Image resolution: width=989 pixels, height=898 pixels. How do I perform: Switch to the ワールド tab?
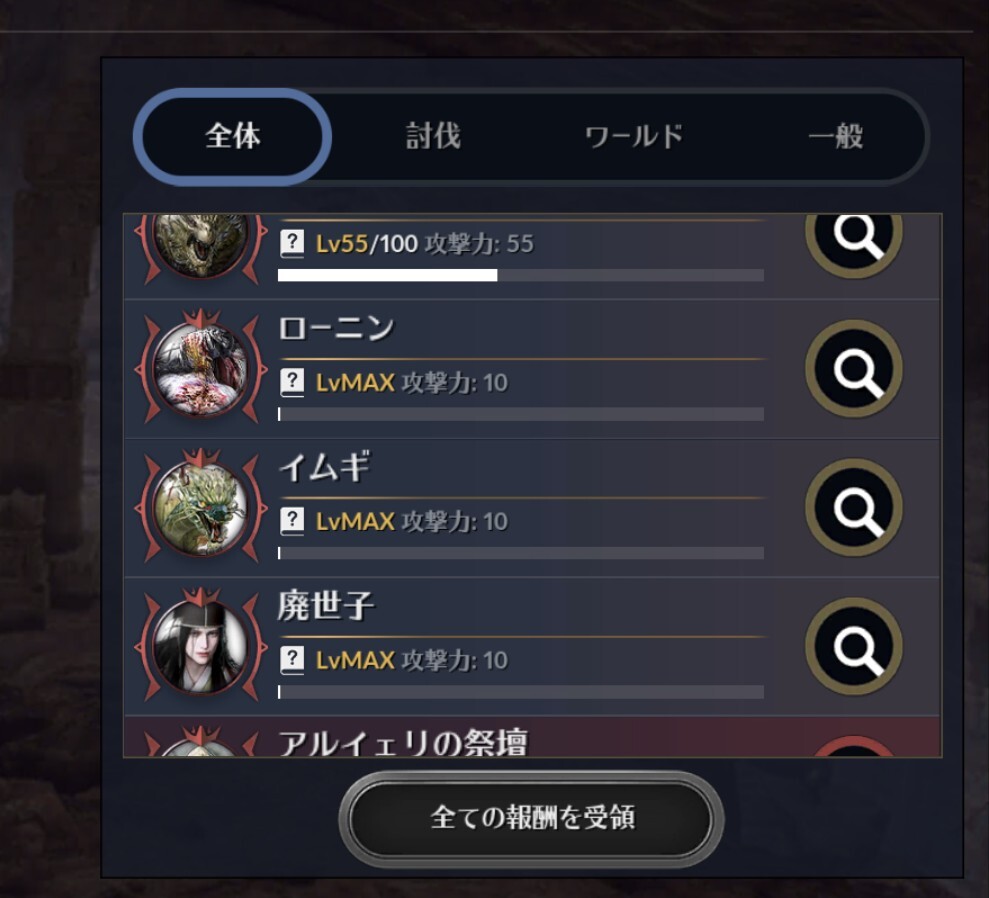[635, 136]
